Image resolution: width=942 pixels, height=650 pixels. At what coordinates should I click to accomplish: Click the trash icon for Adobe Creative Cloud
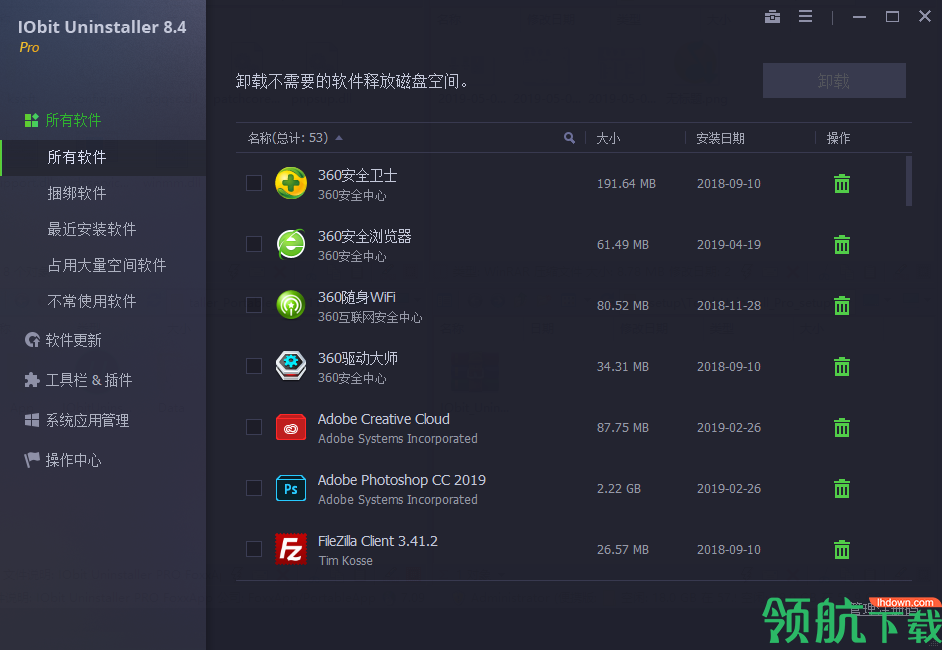[x=842, y=428]
